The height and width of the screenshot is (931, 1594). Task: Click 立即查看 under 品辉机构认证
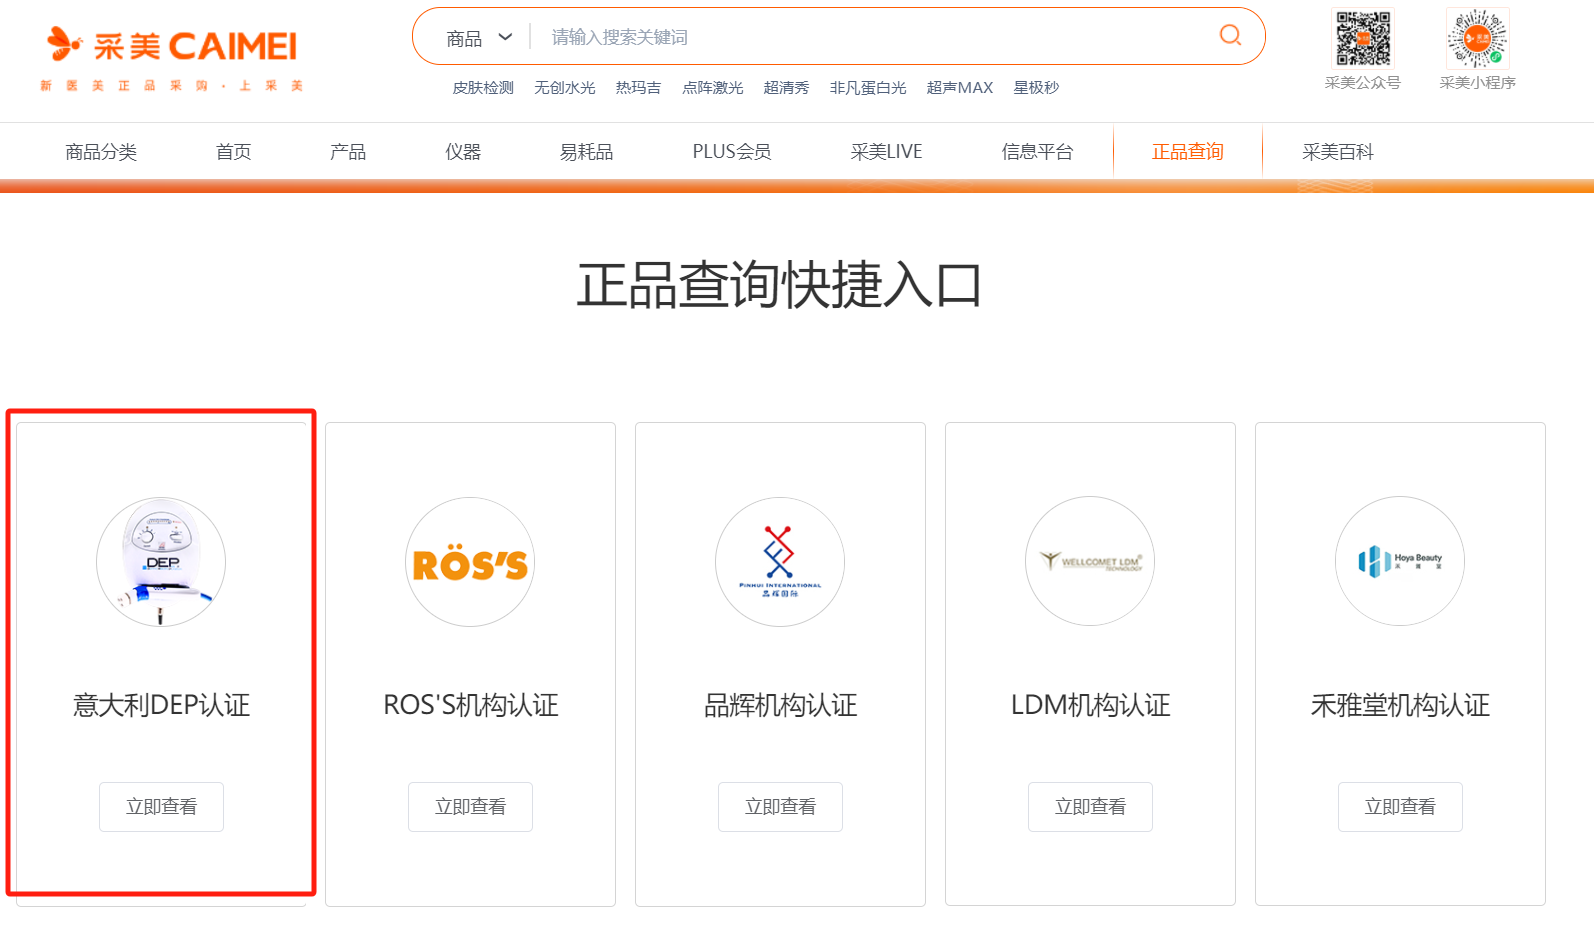[780, 807]
